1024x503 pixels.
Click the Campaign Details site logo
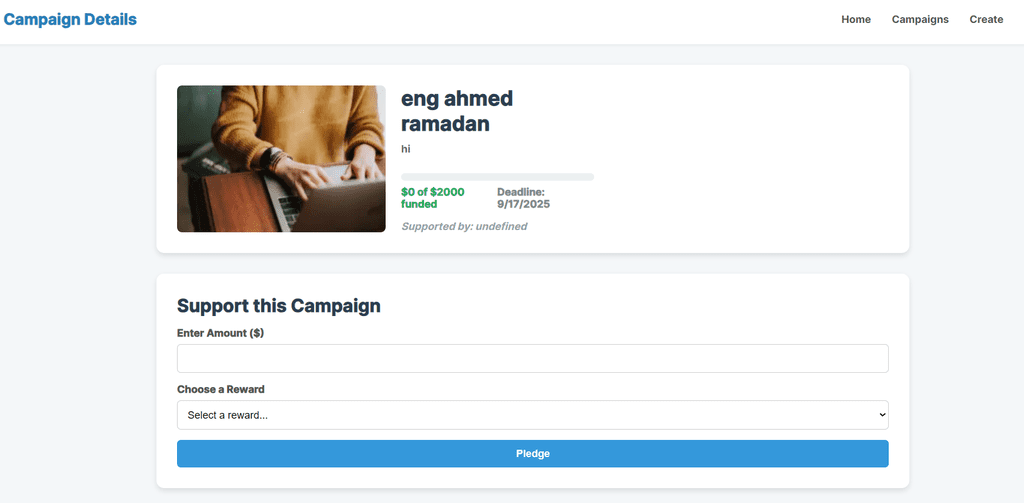pyautogui.click(x=70, y=19)
